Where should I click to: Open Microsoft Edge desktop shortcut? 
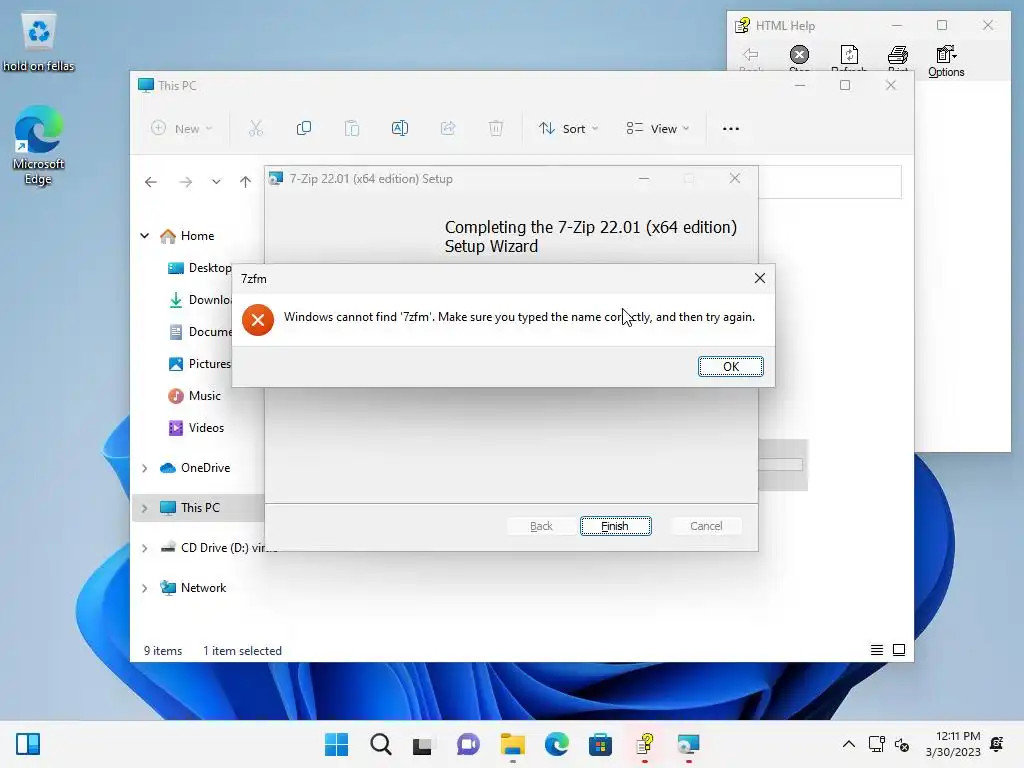pos(39,145)
